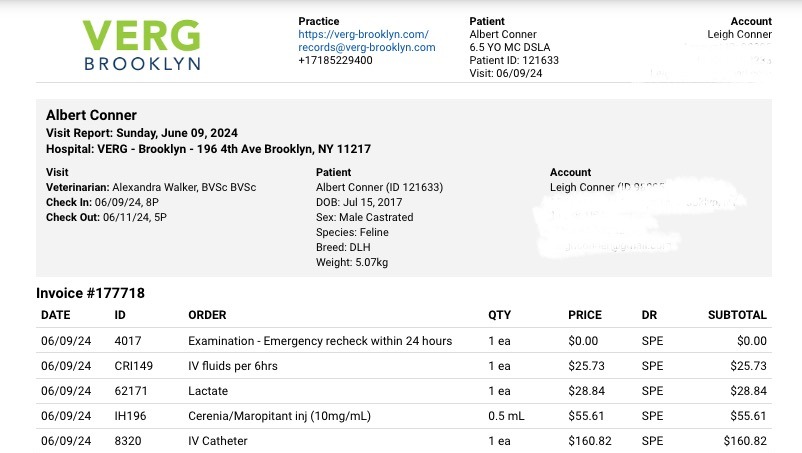
Task: Click the Albert Conner report title
Action: [x=92, y=115]
